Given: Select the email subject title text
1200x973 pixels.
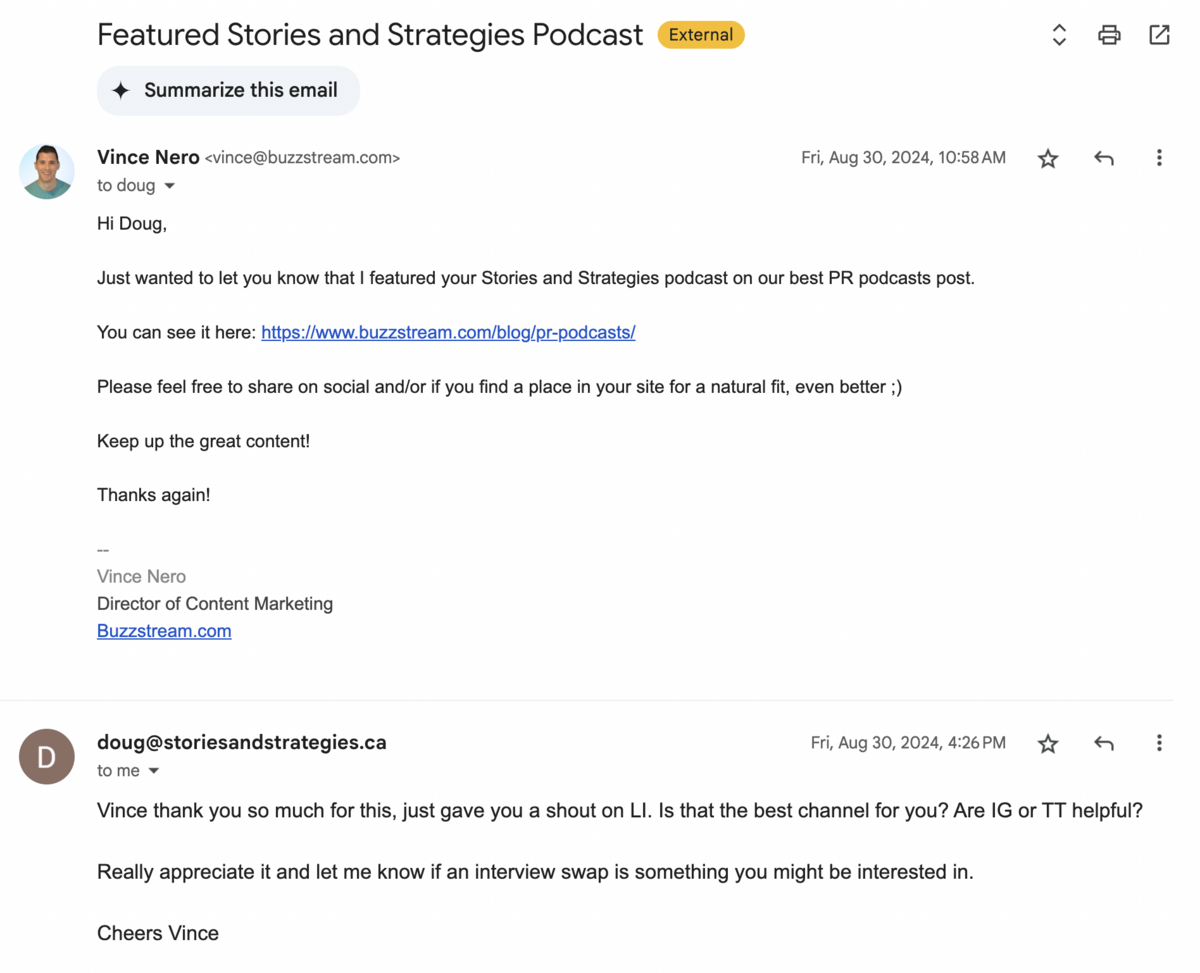Looking at the screenshot, I should 369,34.
